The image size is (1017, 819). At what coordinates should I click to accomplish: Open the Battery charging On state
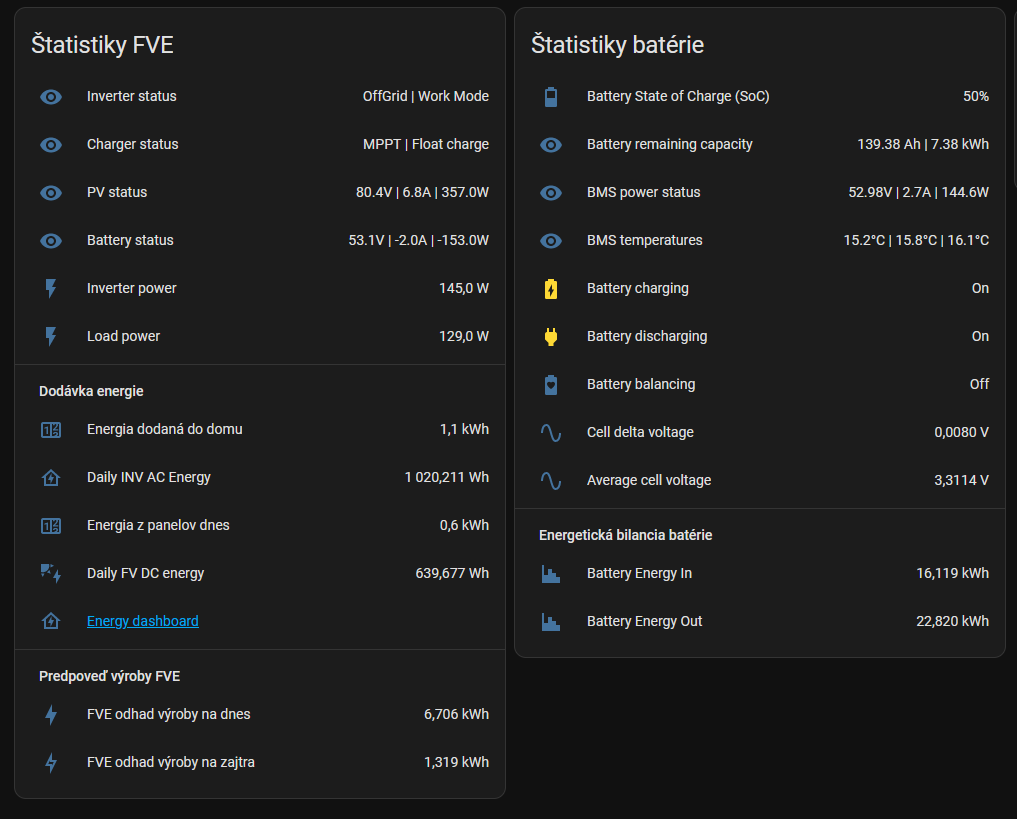pyautogui.click(x=979, y=289)
